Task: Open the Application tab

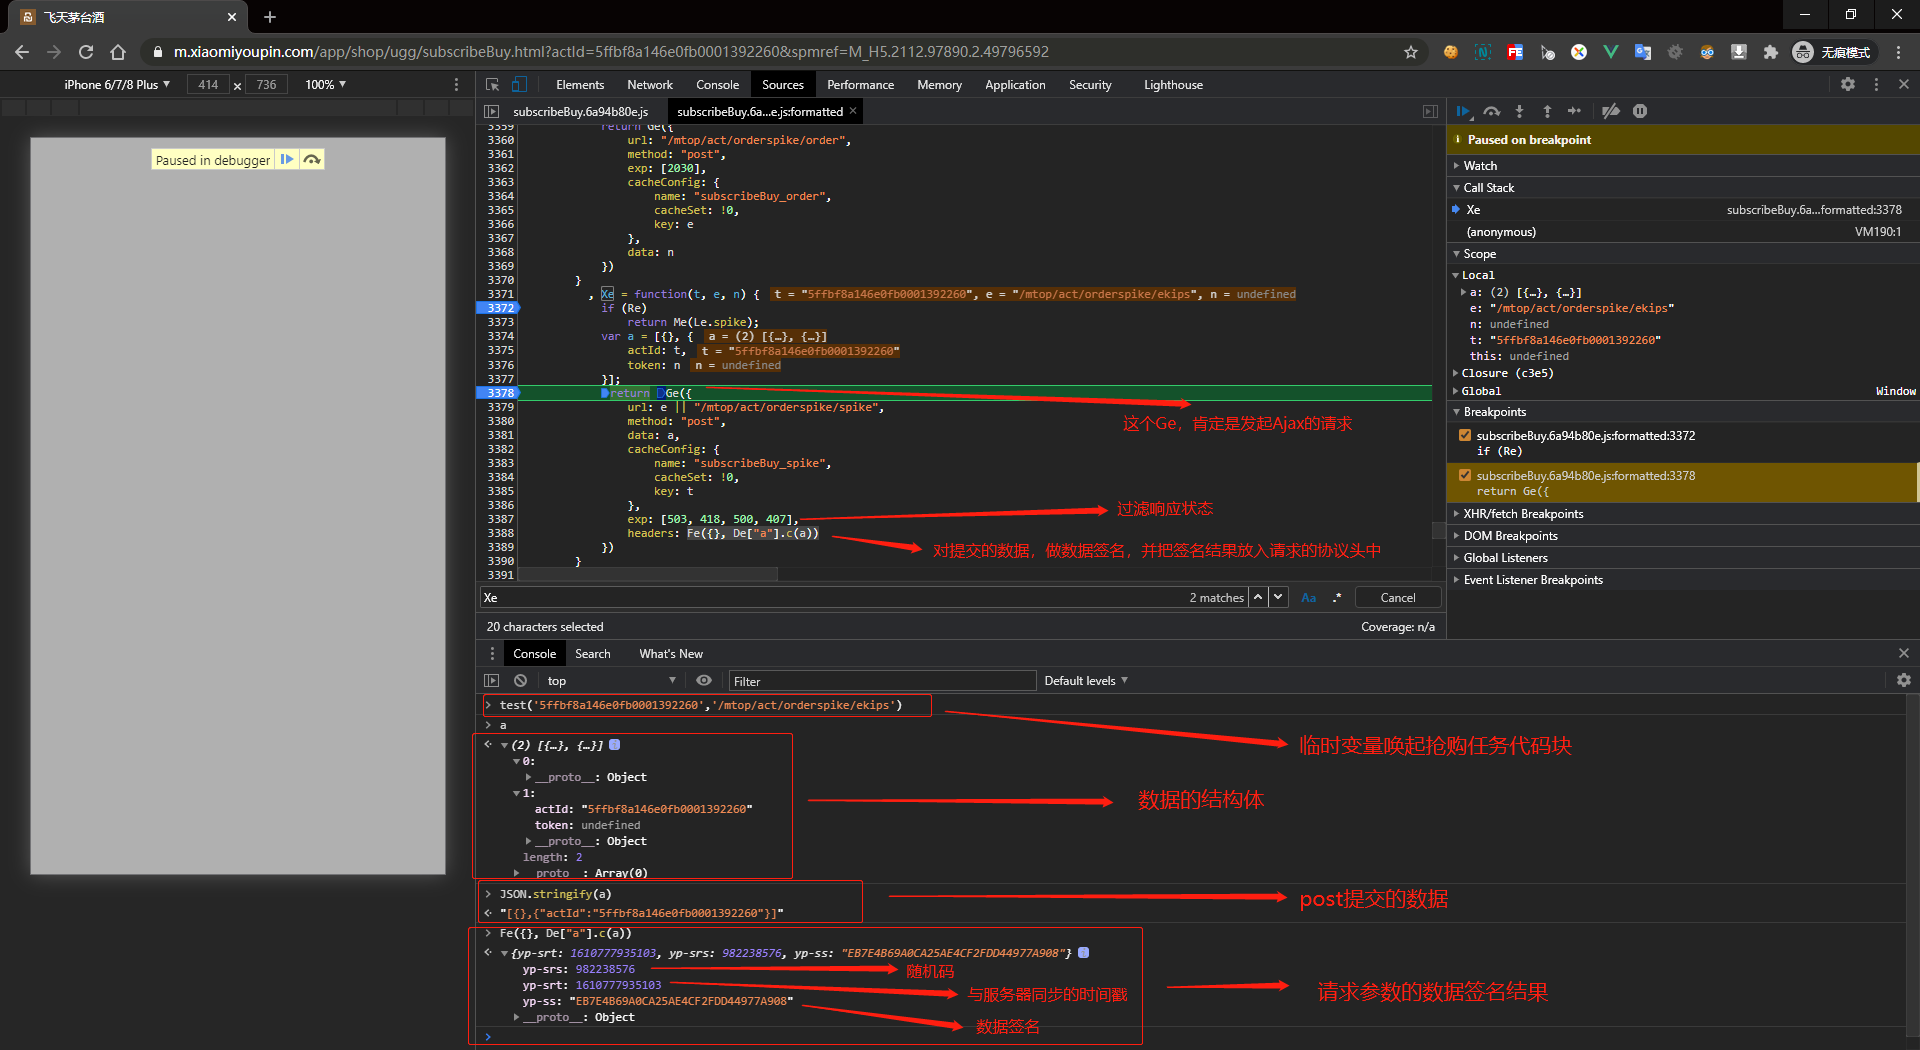Action: pyautogui.click(x=1014, y=85)
